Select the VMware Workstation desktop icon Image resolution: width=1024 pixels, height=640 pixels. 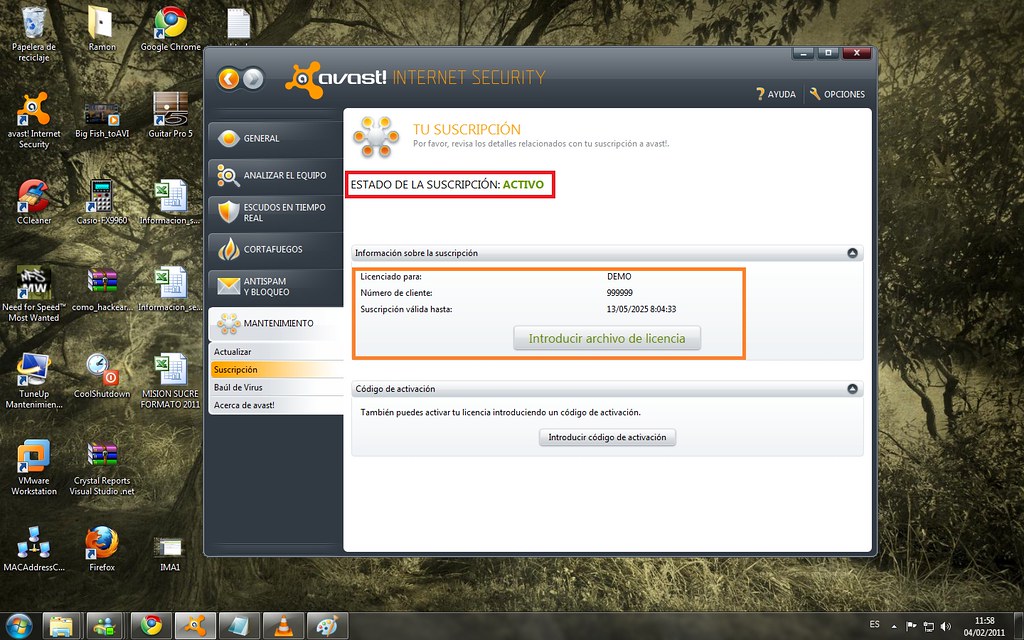(34, 468)
